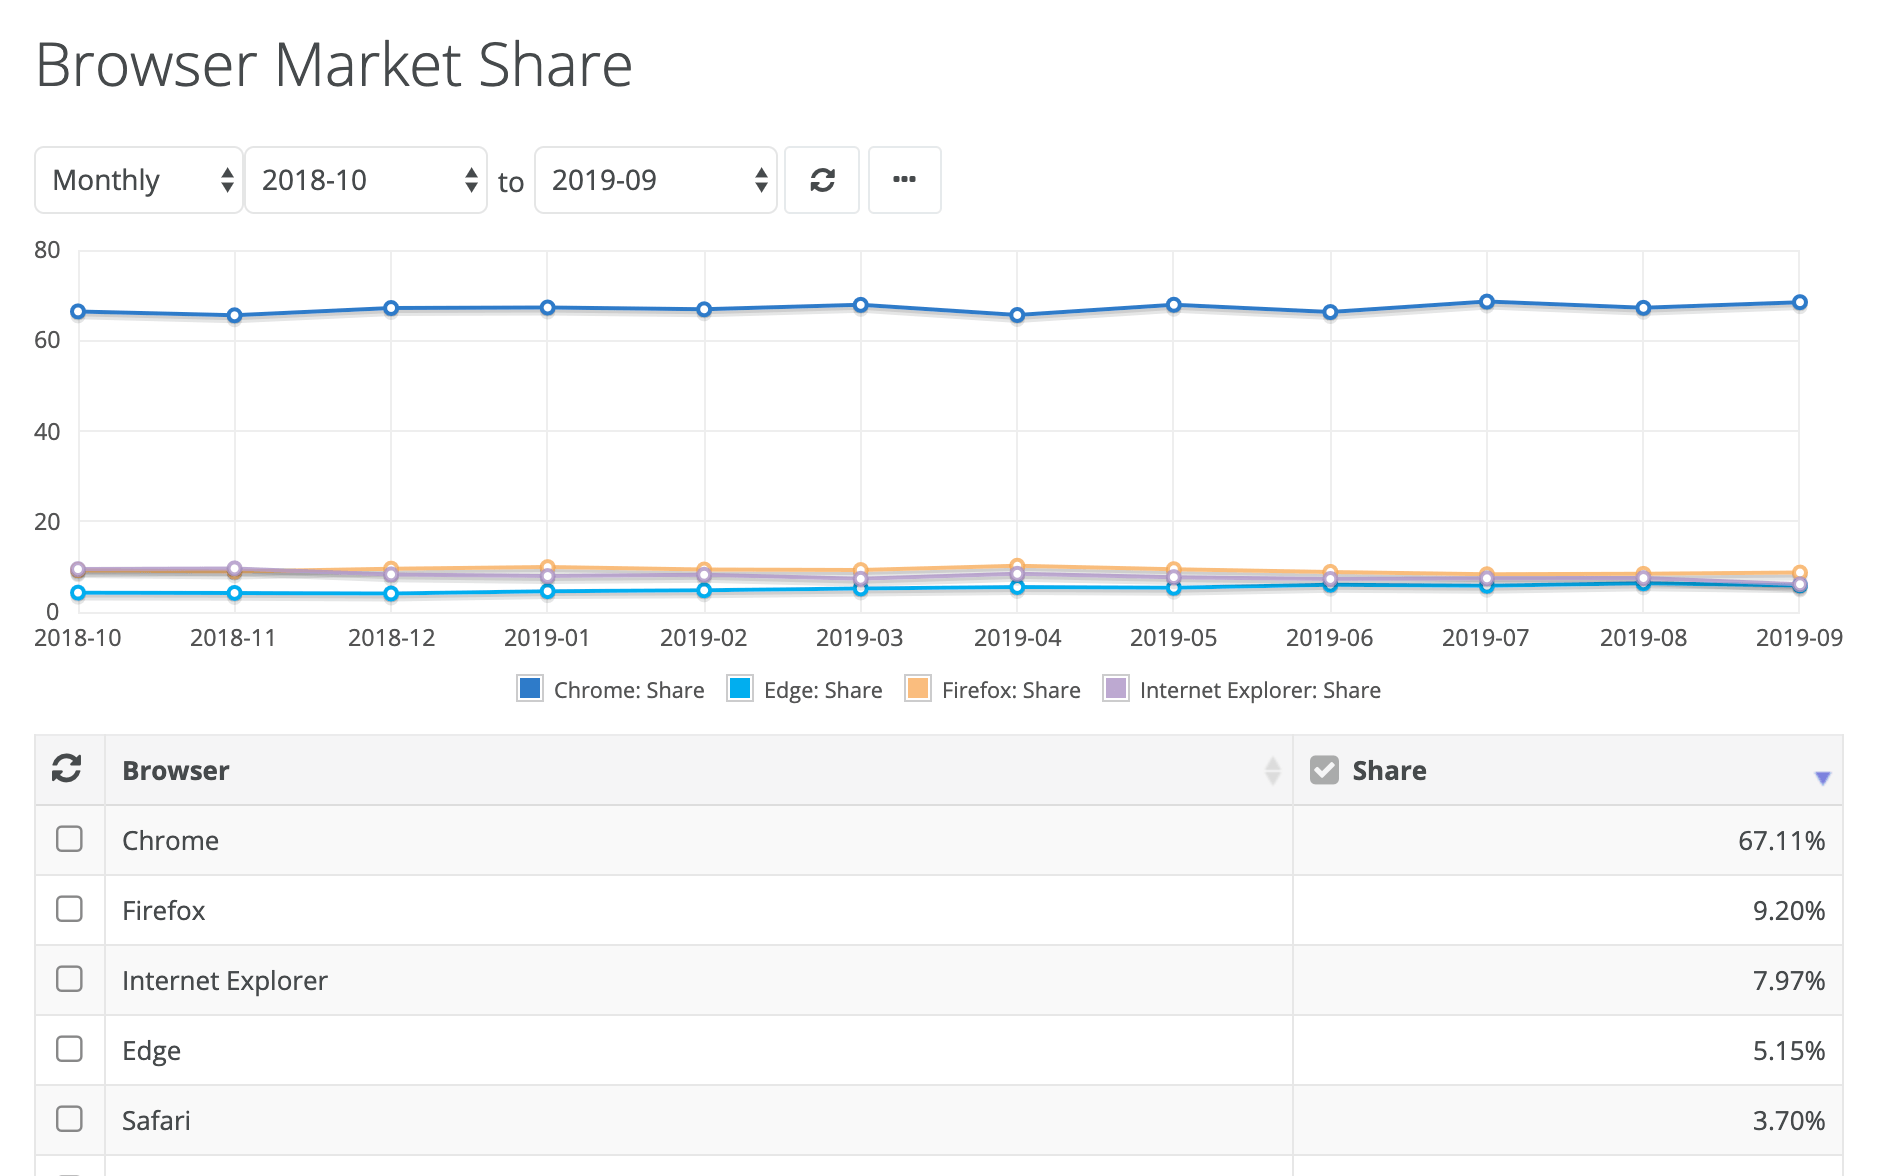This screenshot has width=1878, height=1176.
Task: Click the Chrome data point at 2019-09
Action: click(1800, 302)
